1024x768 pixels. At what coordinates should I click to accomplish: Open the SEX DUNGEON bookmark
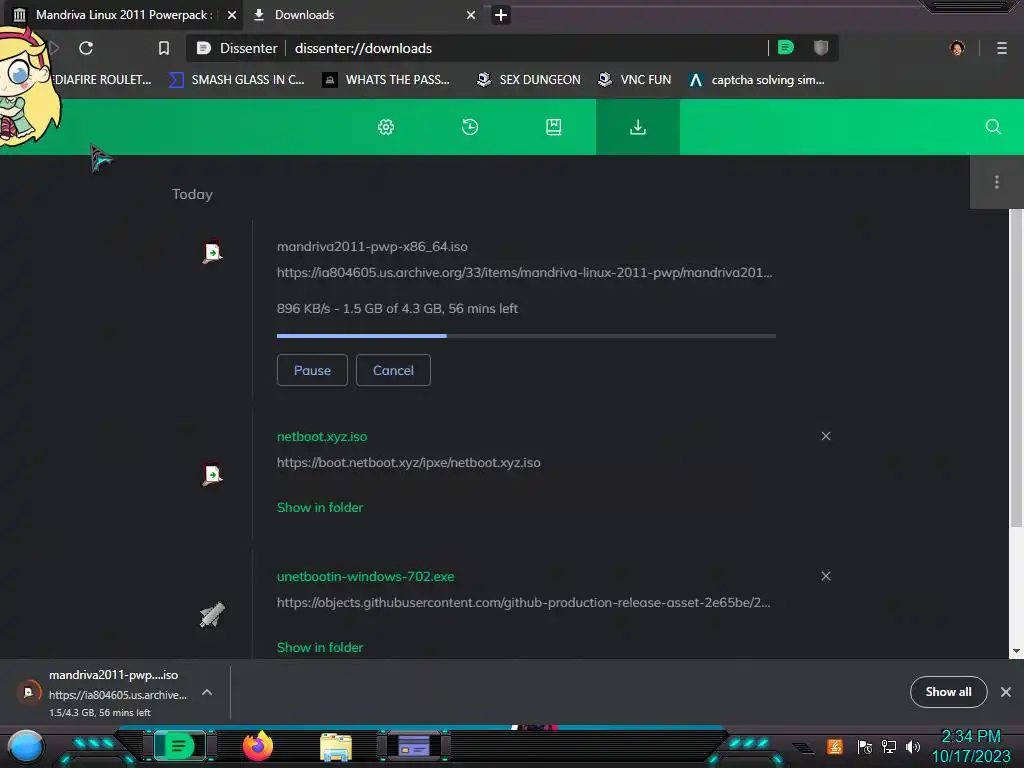(528, 80)
